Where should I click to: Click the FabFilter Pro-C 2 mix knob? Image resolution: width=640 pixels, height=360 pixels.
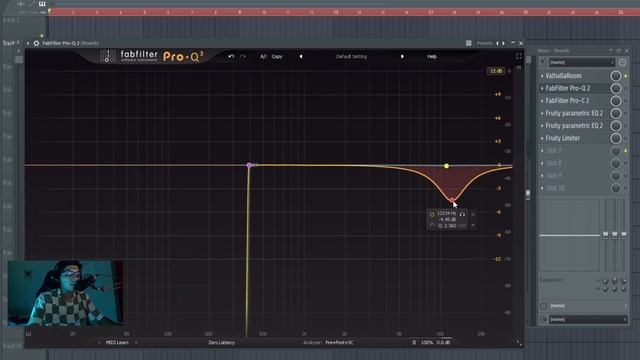(x=616, y=101)
